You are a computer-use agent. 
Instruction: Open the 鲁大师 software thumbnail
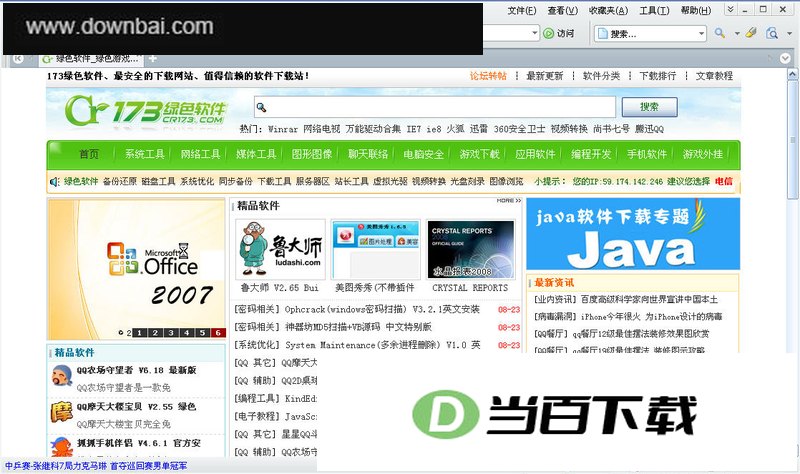coord(280,250)
